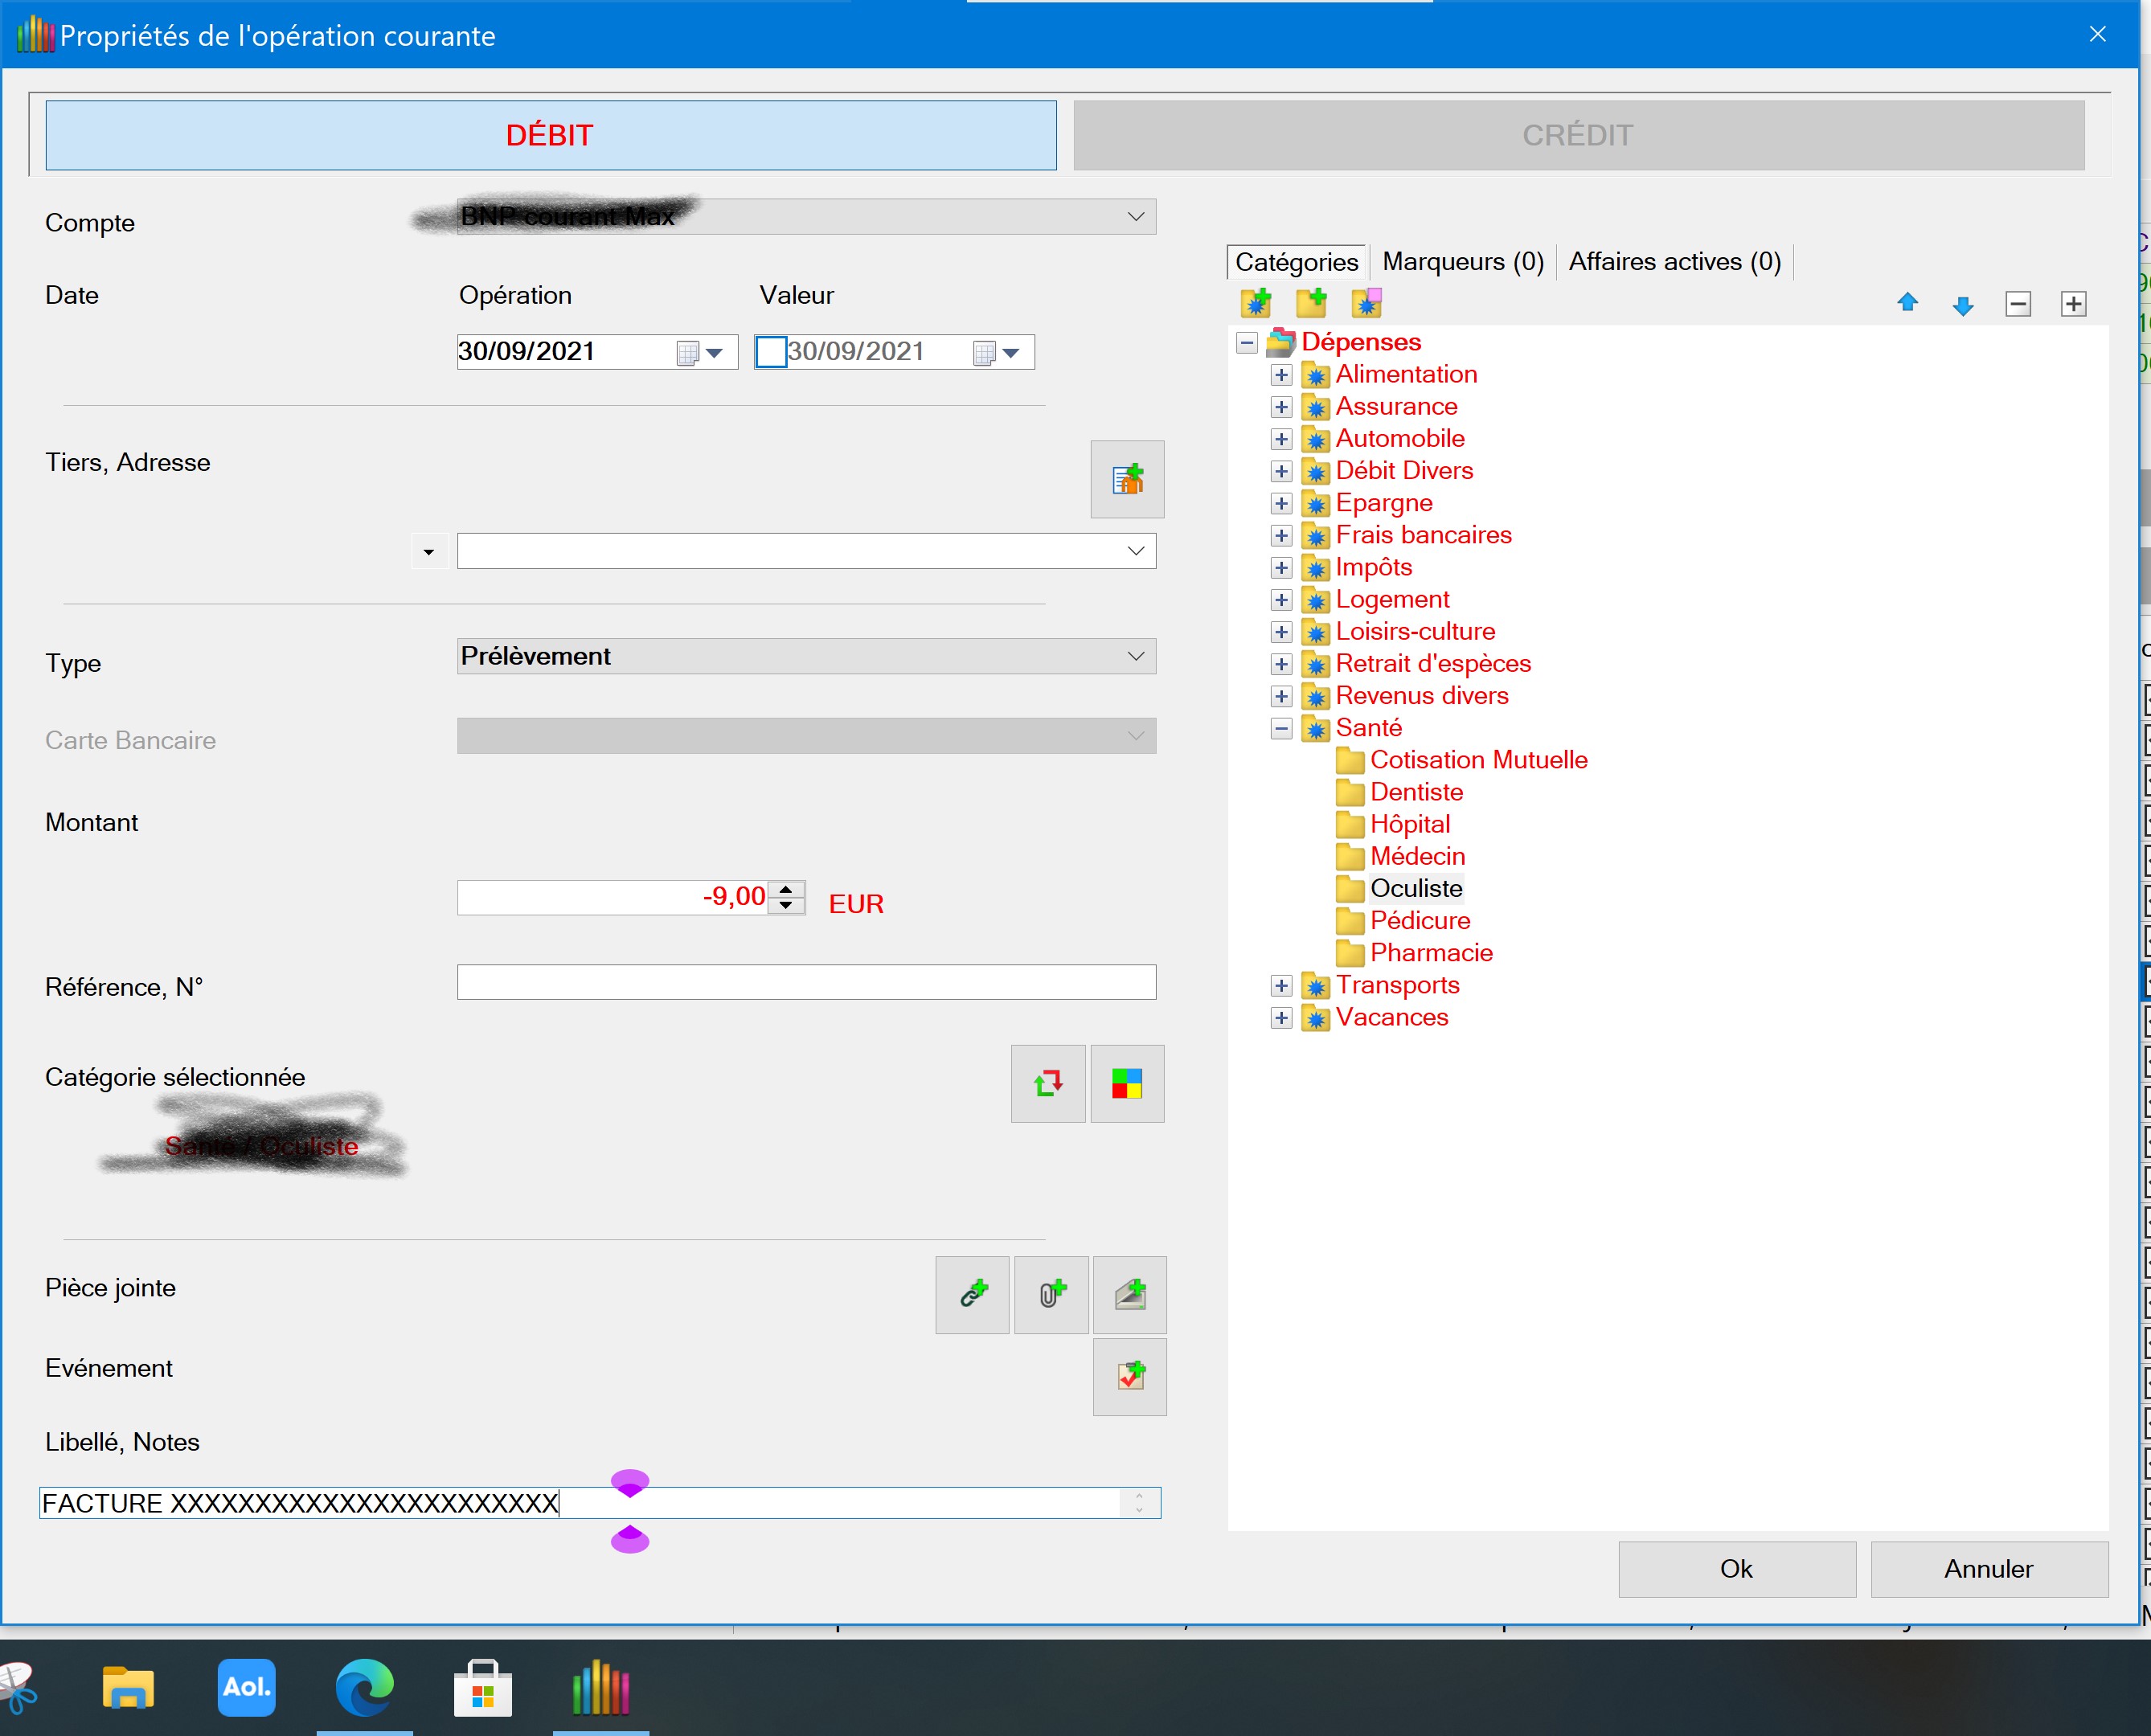The height and width of the screenshot is (1736, 2151).
Task: Expand the Alimentation category node
Action: pyautogui.click(x=1281, y=375)
